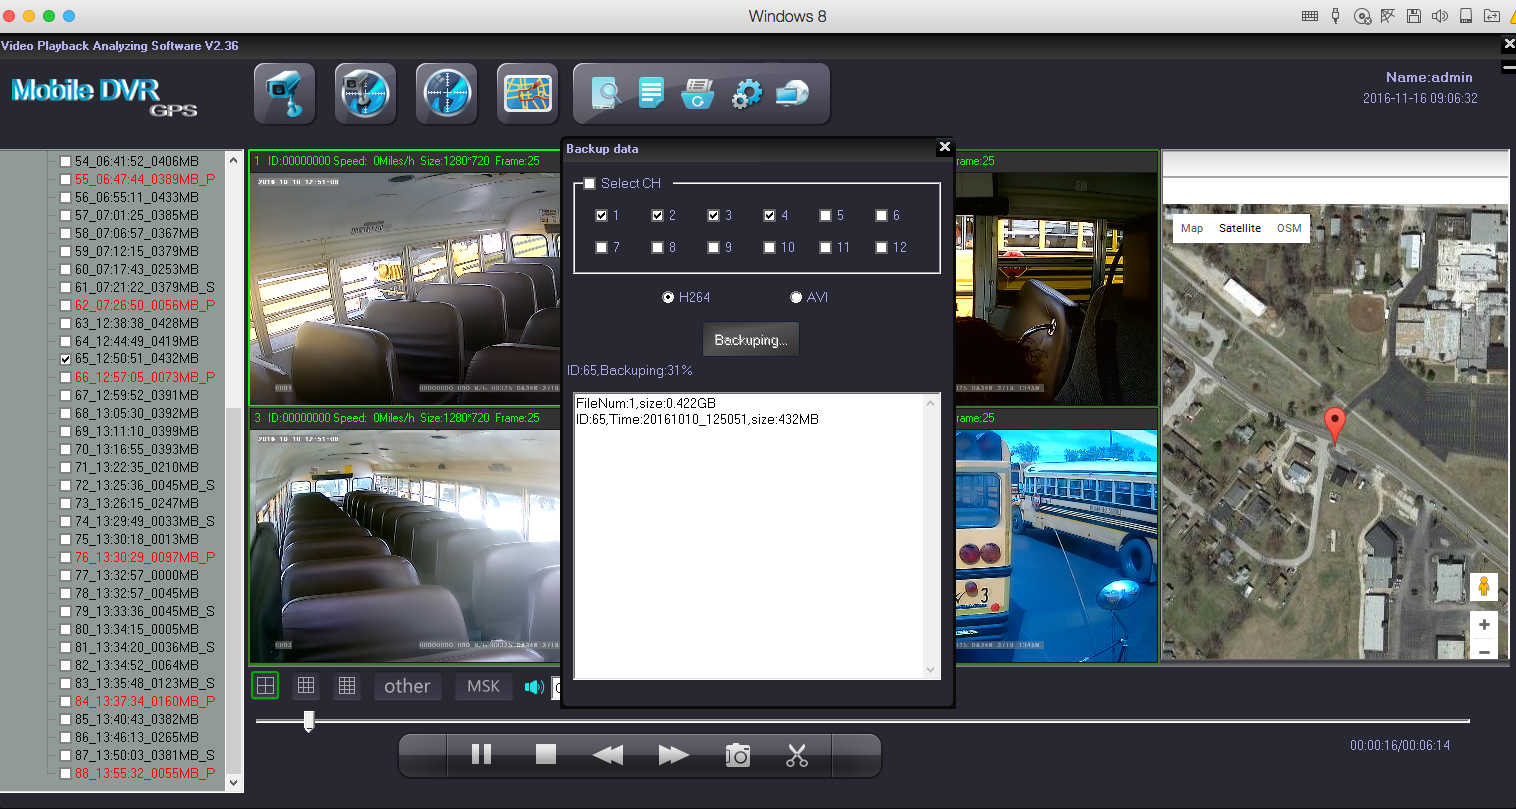Select the AVI format radio button

(x=796, y=297)
